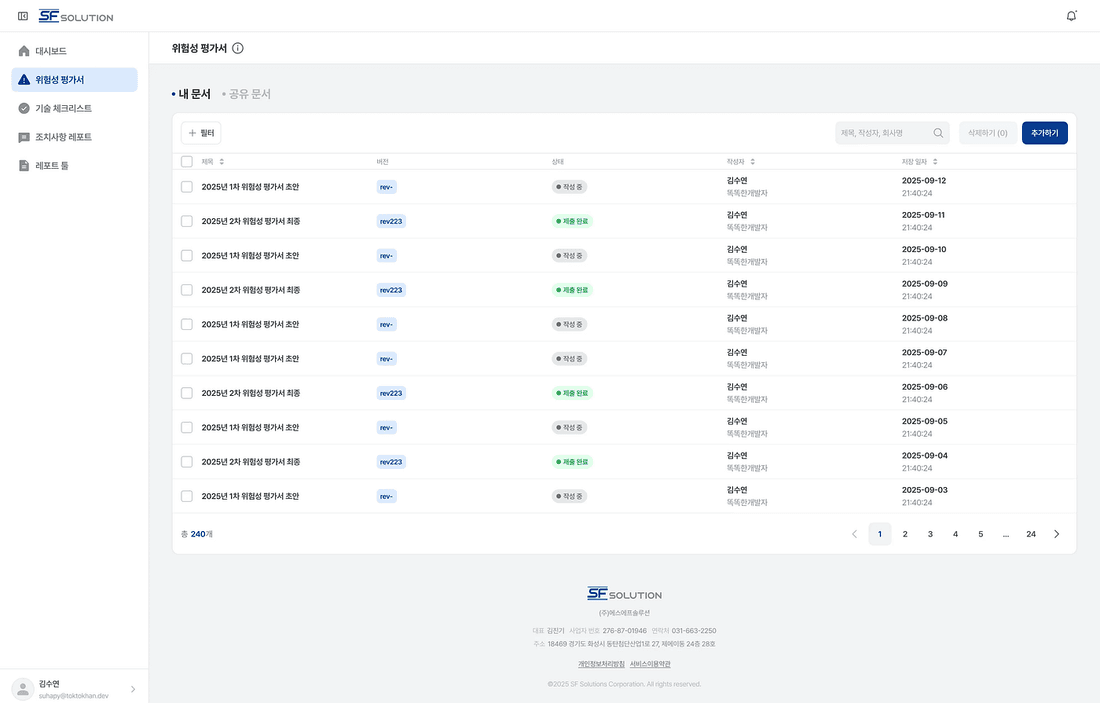Check the row dated 2025-09-07
The image size is (1100, 703).
(187, 359)
